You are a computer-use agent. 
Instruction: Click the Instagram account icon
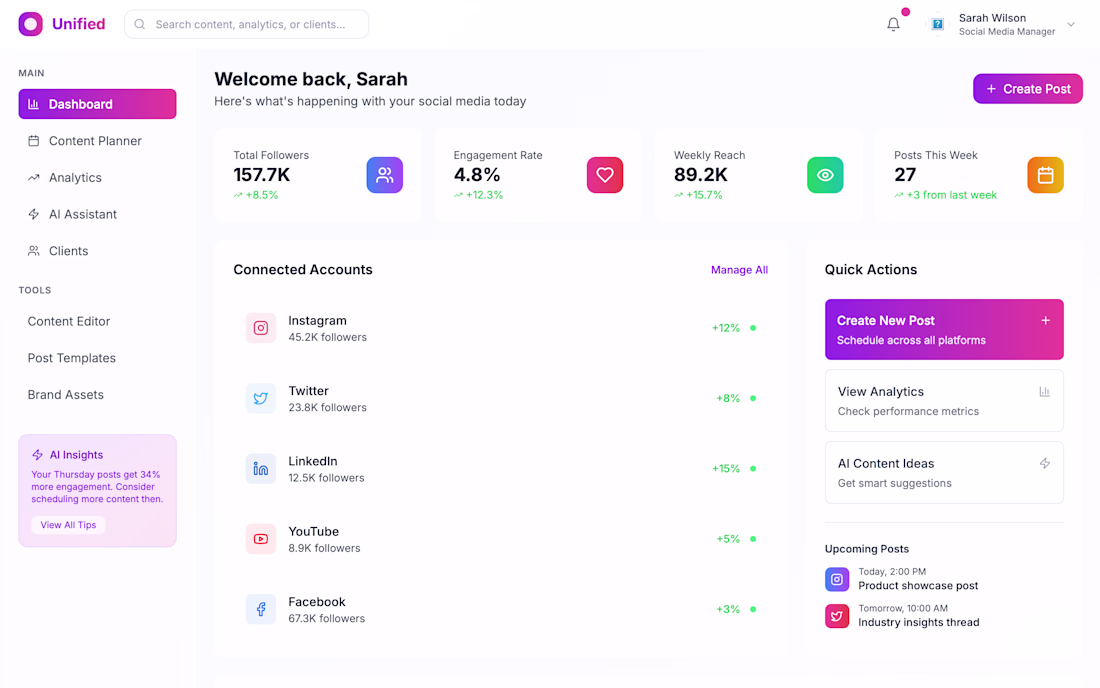click(x=260, y=328)
